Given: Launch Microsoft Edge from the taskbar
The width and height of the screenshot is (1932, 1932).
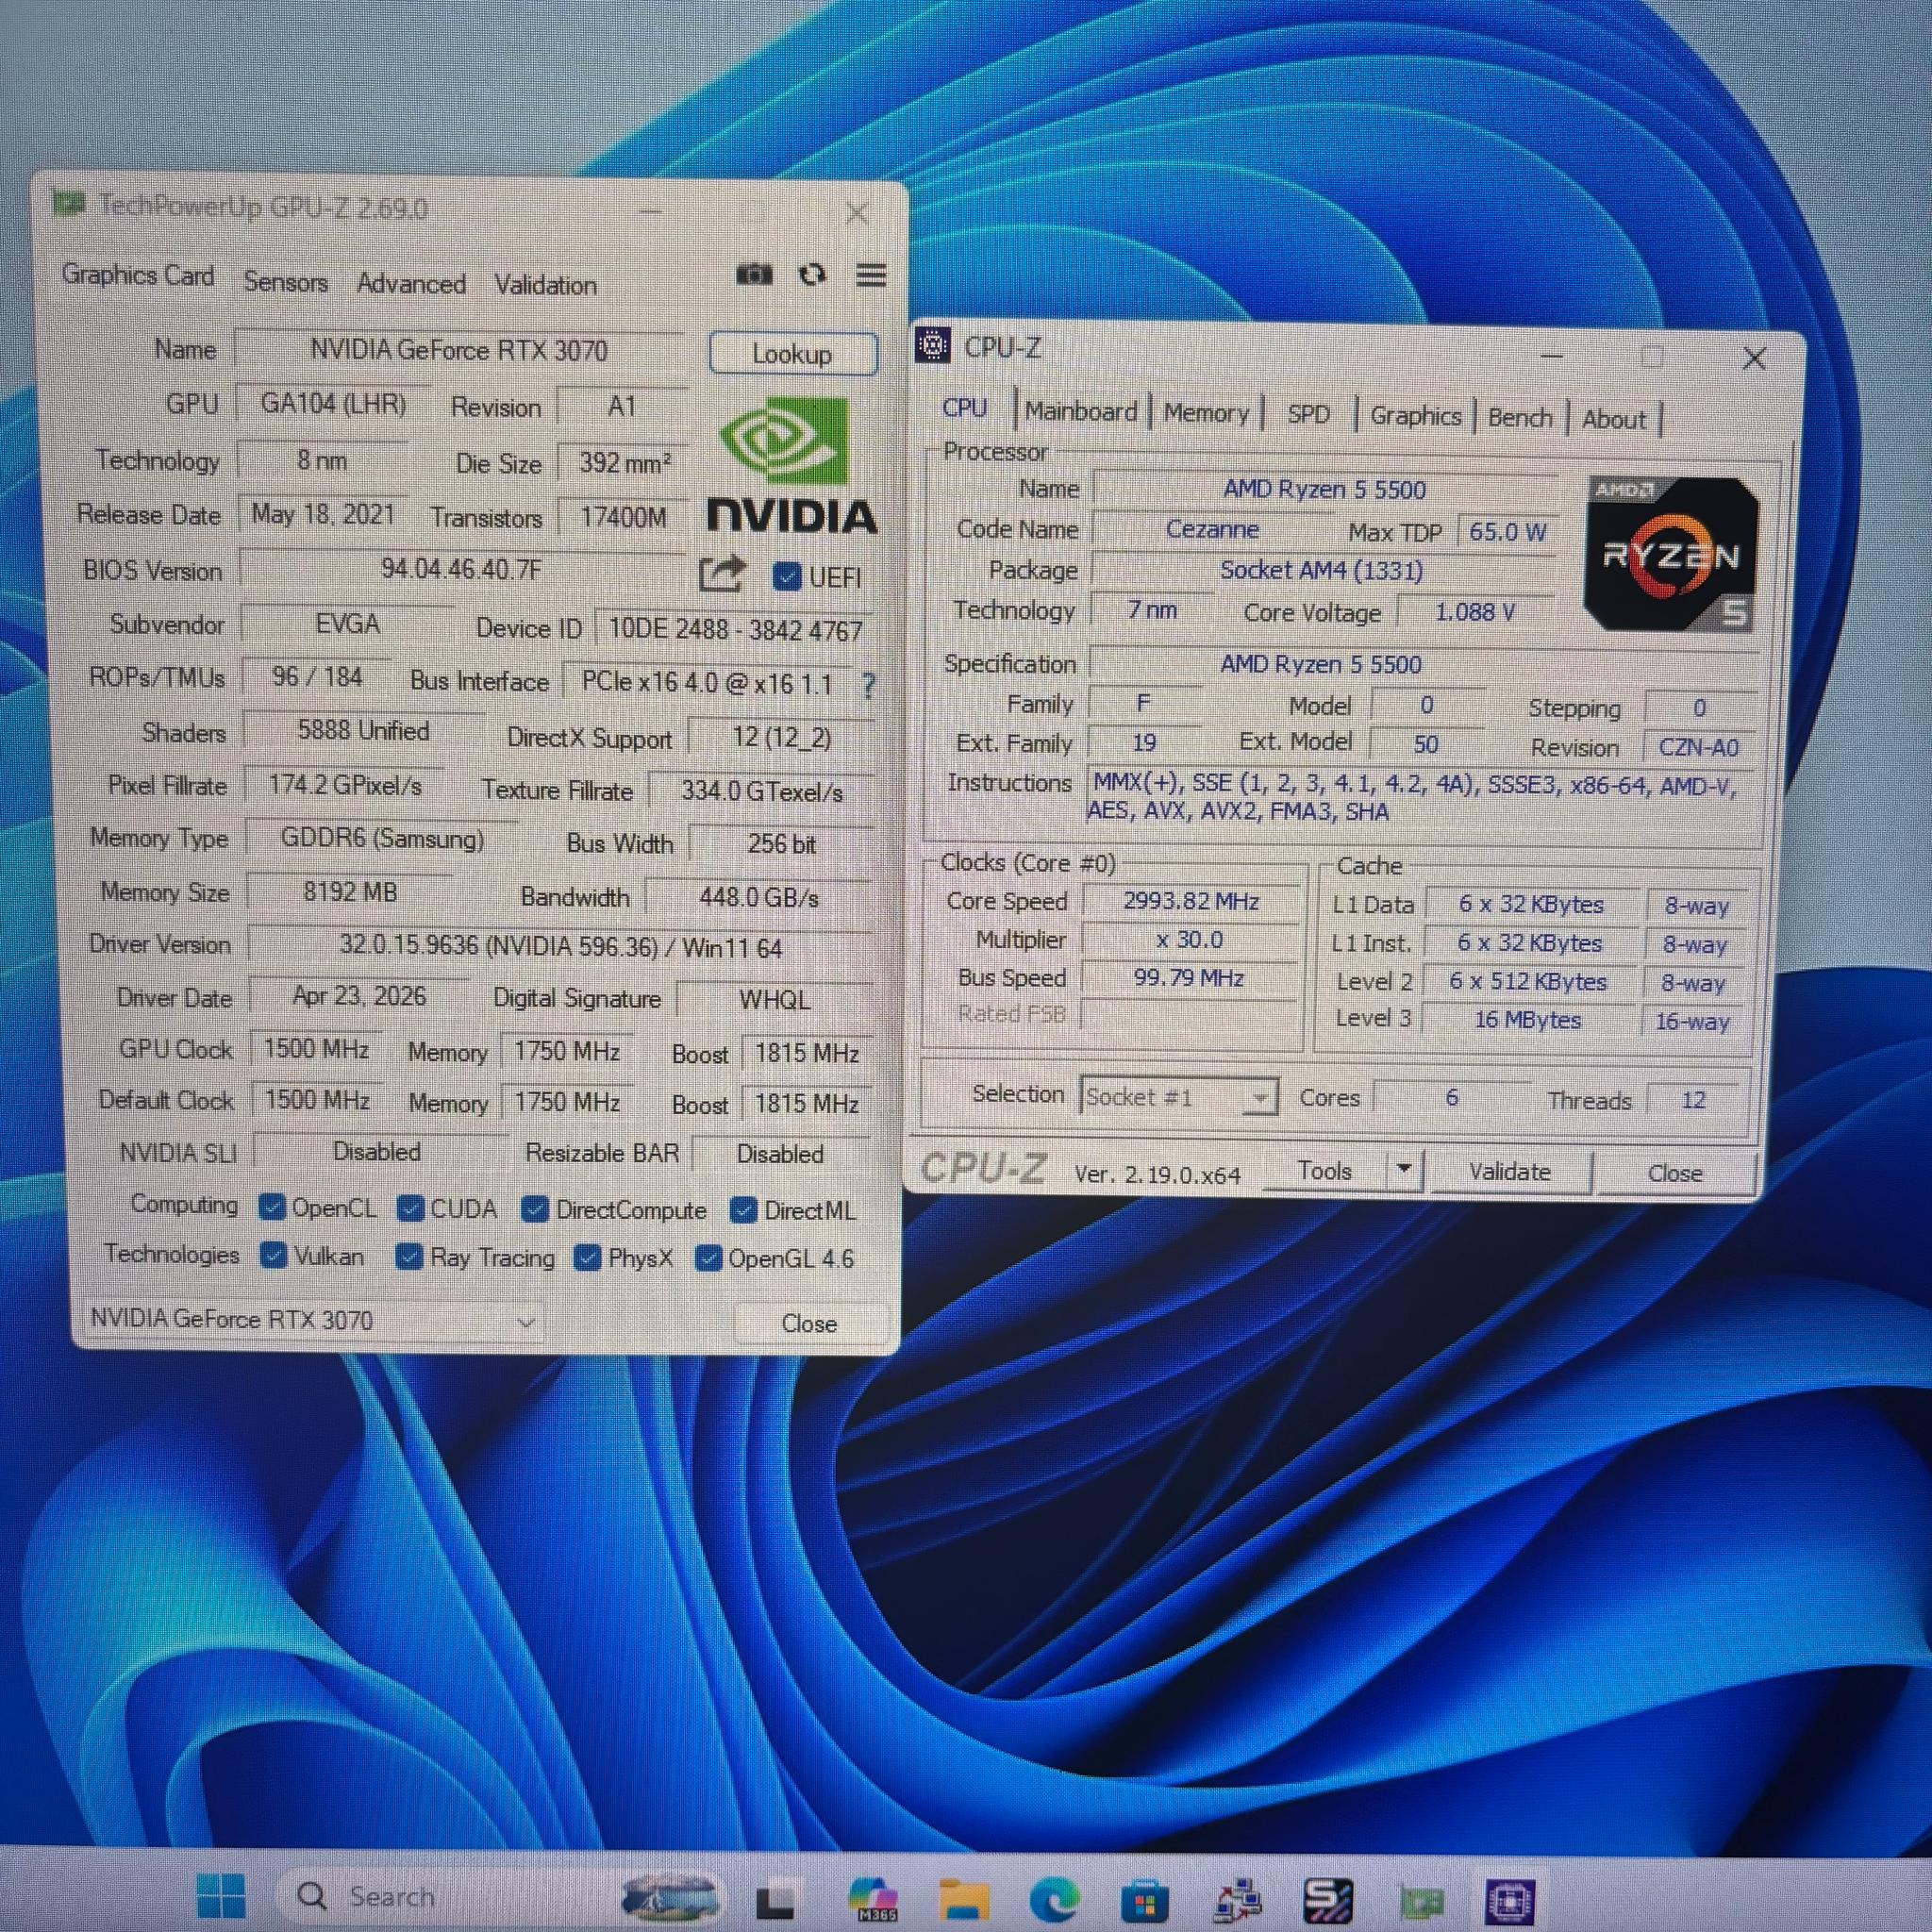Looking at the screenshot, I should [1055, 1898].
